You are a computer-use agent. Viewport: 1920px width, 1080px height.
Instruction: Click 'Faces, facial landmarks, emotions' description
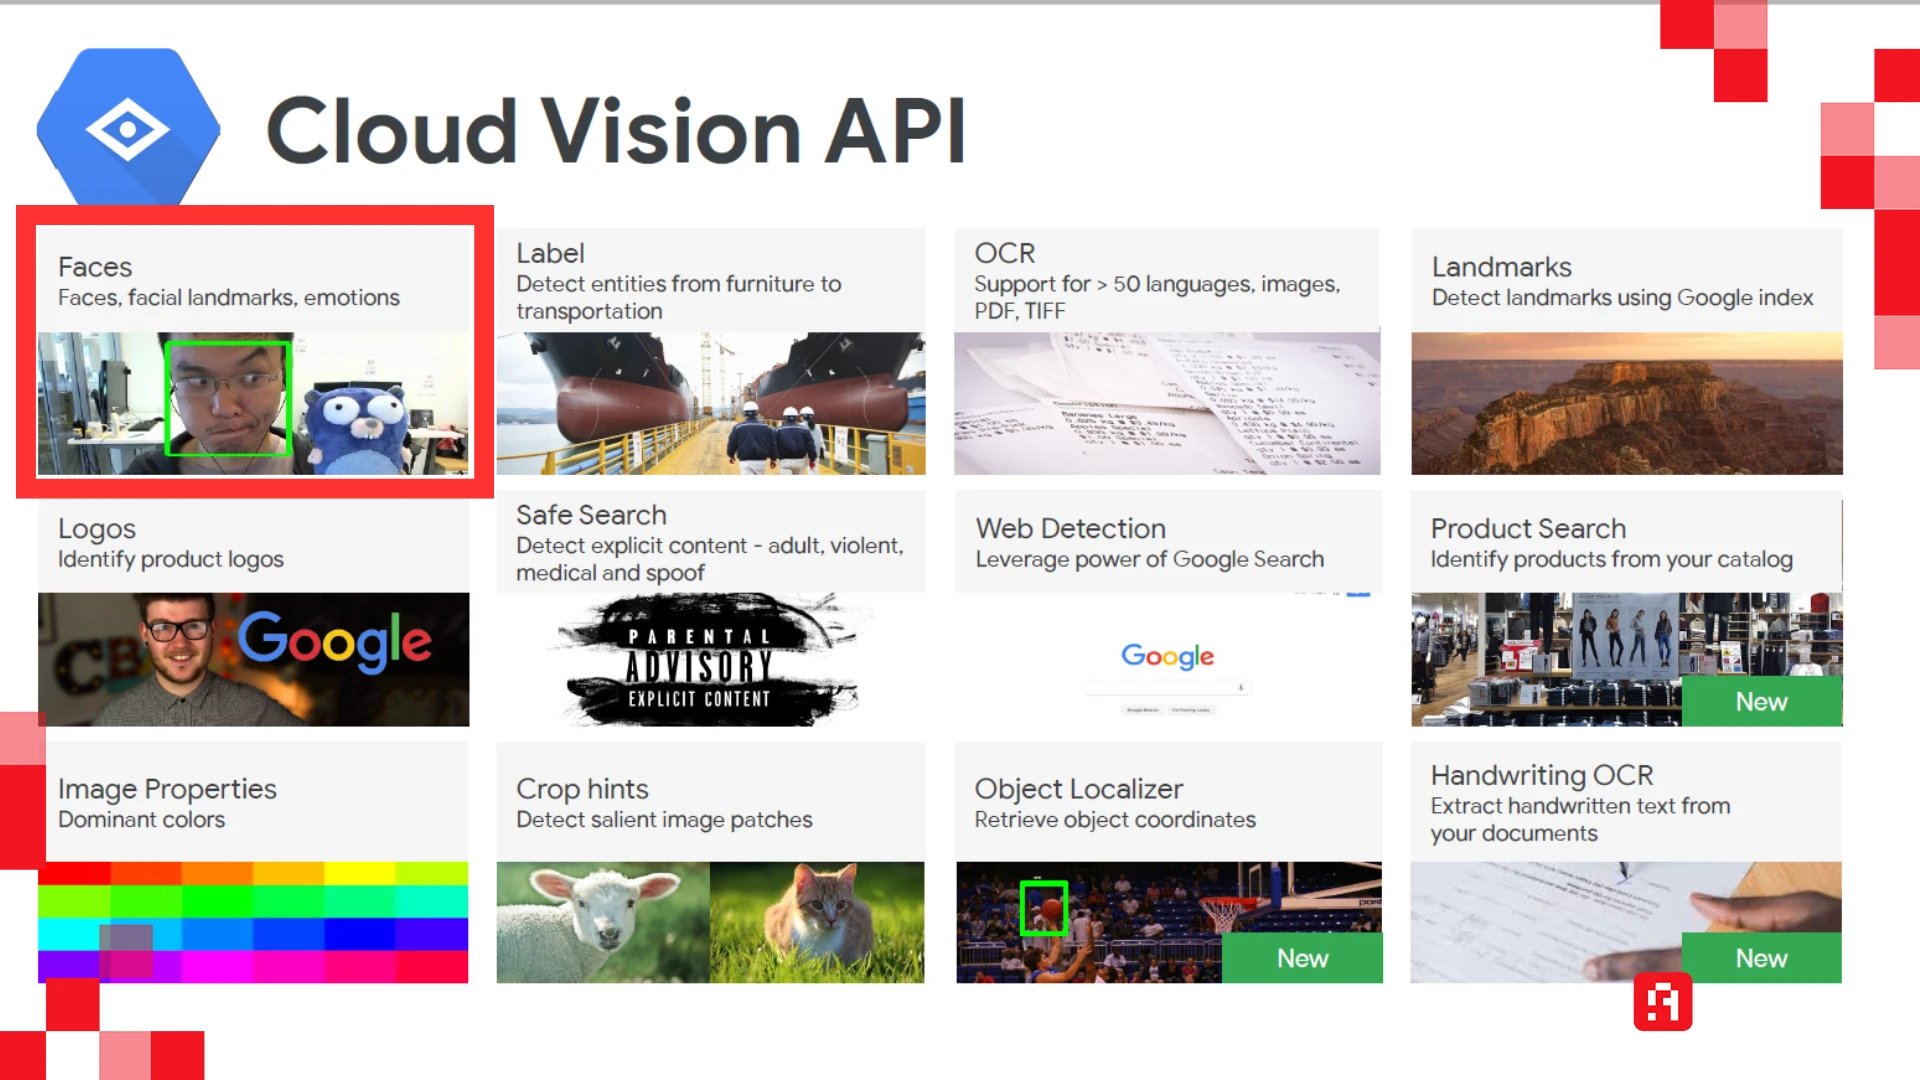coord(229,298)
